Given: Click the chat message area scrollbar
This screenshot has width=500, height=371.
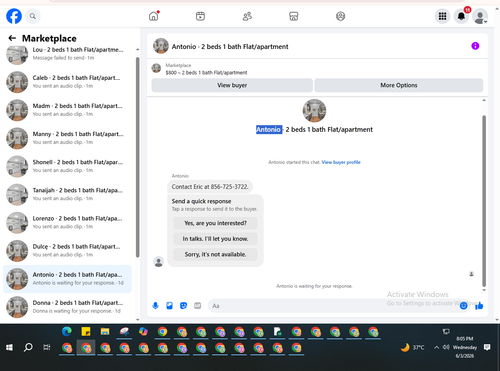Looking at the screenshot, I should point(484,201).
